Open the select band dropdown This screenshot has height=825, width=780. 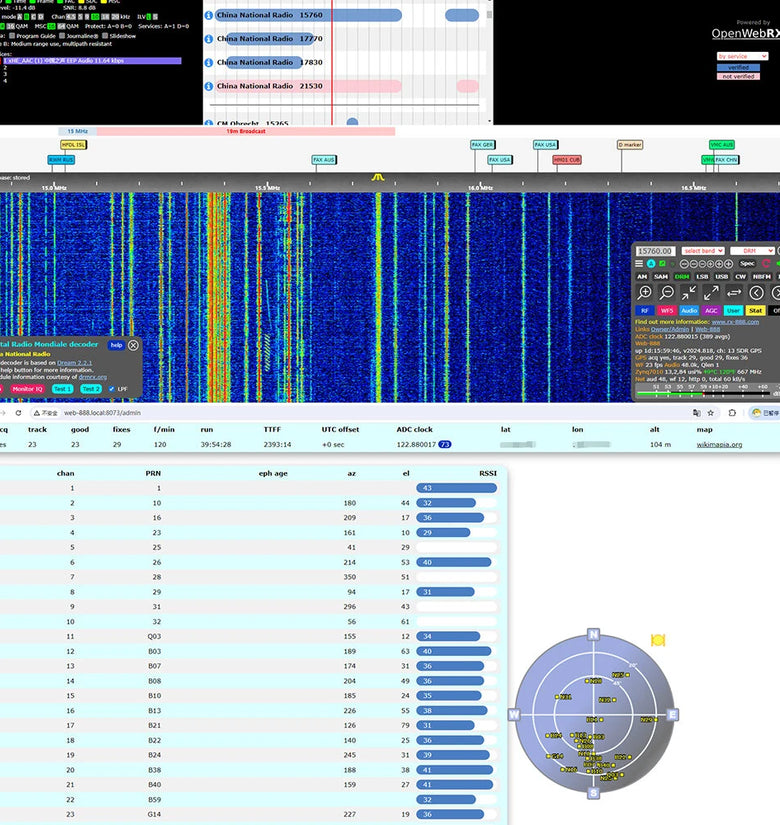point(703,251)
